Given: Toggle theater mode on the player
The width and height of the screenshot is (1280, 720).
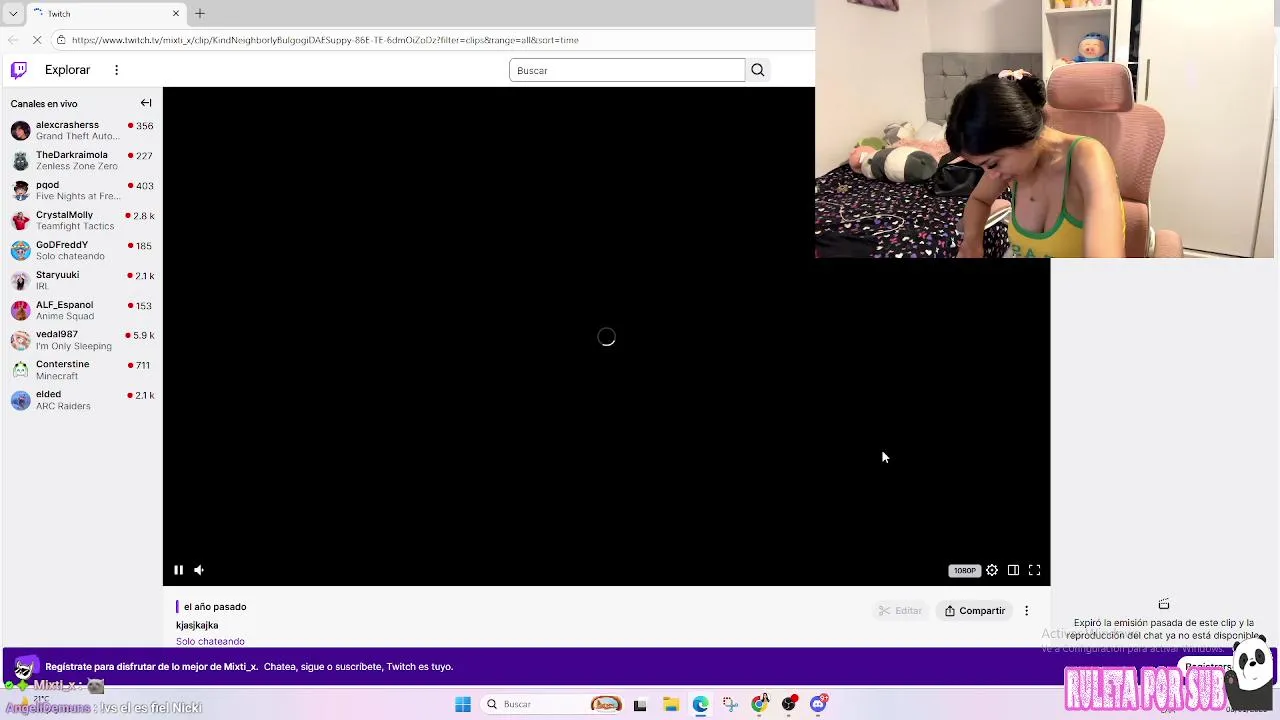Looking at the screenshot, I should (x=1013, y=570).
